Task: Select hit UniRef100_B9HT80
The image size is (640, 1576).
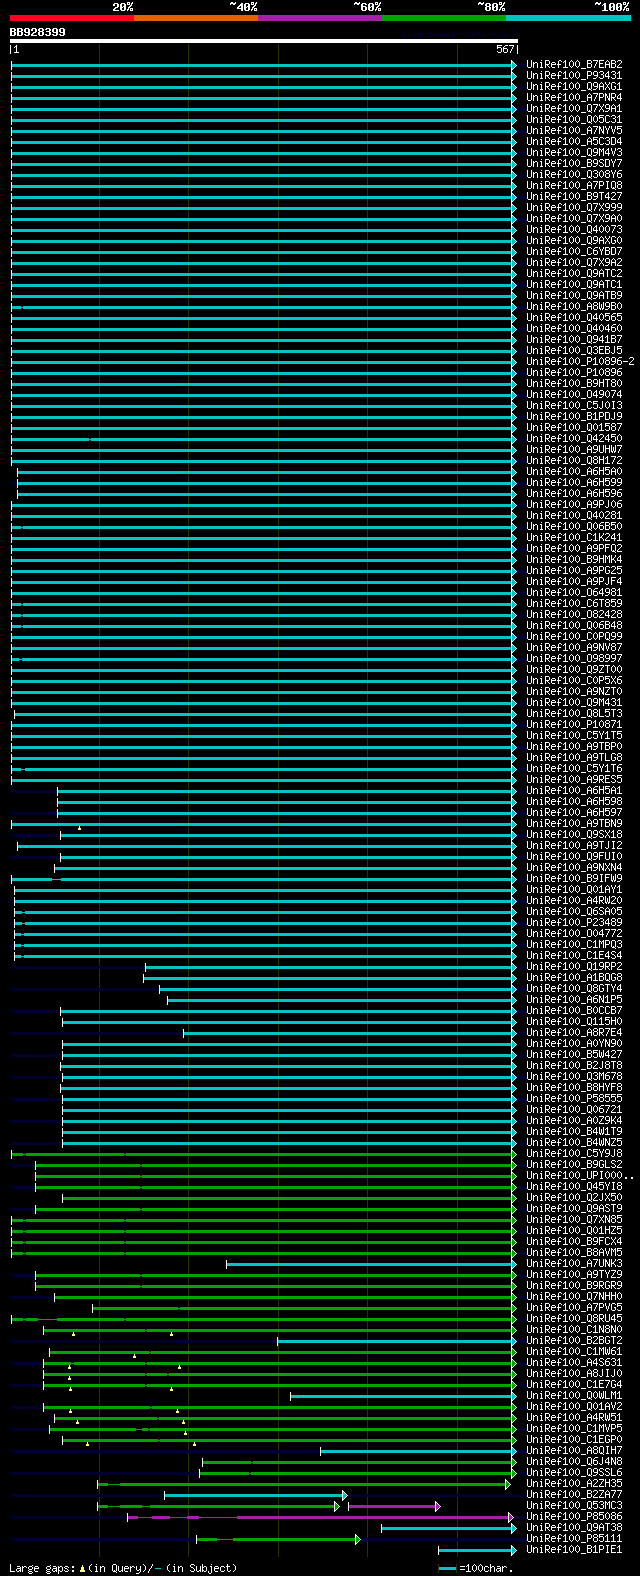Action: [x=574, y=384]
